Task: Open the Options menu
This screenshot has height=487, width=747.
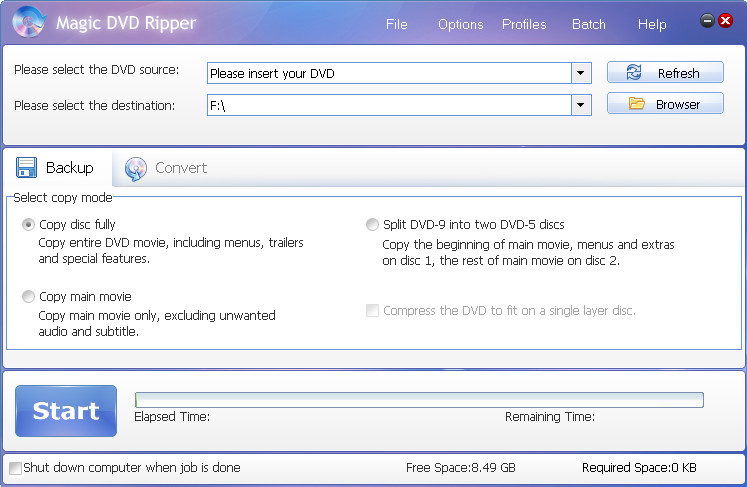Action: pos(461,24)
